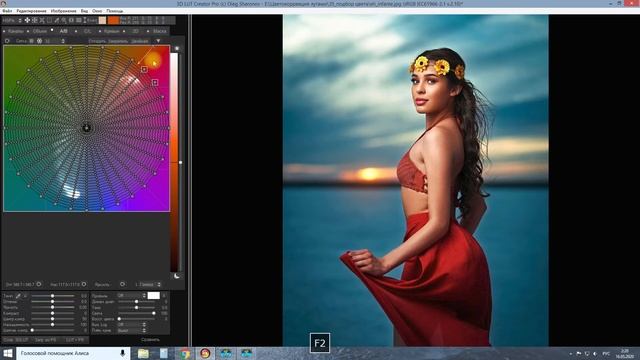Open the Окно menu

pos(97,11)
